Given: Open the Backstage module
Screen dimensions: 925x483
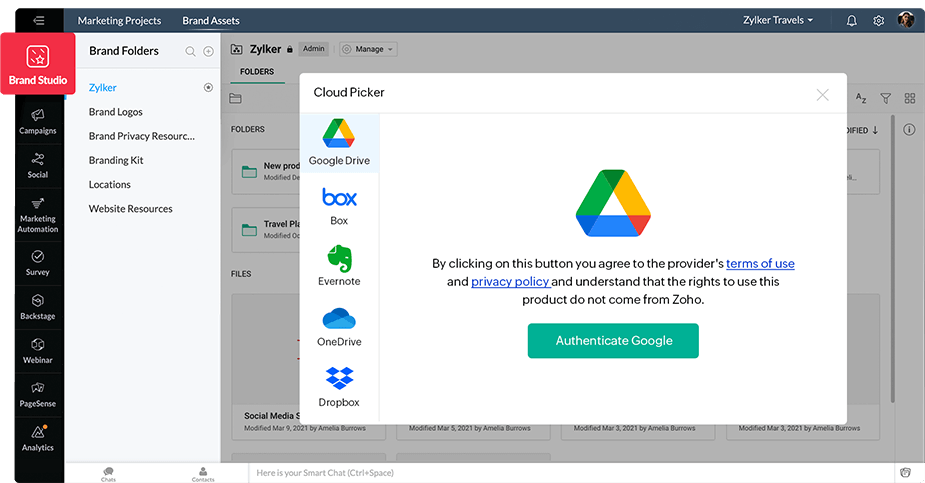Looking at the screenshot, I should tap(38, 307).
